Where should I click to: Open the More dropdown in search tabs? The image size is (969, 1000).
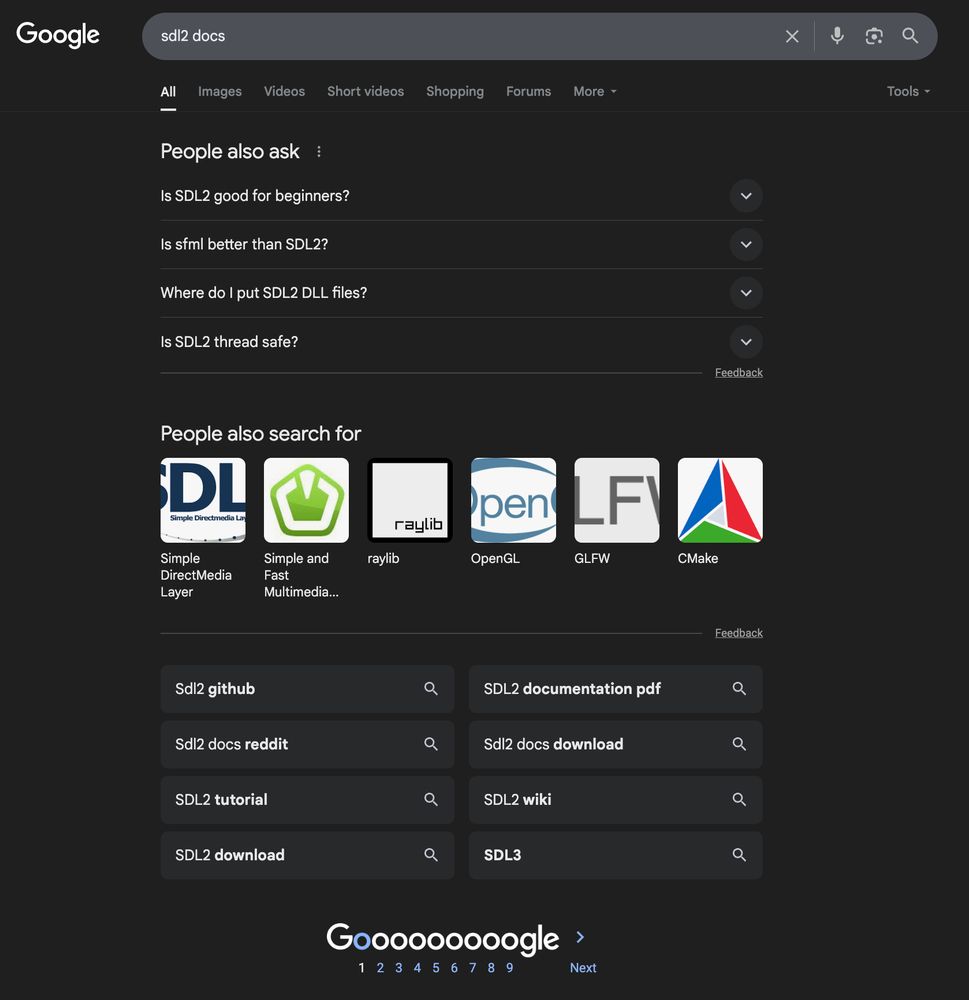tap(595, 91)
